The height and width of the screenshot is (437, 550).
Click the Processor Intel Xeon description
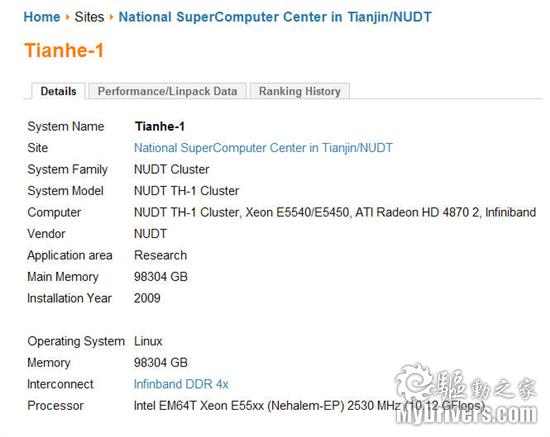pos(309,406)
